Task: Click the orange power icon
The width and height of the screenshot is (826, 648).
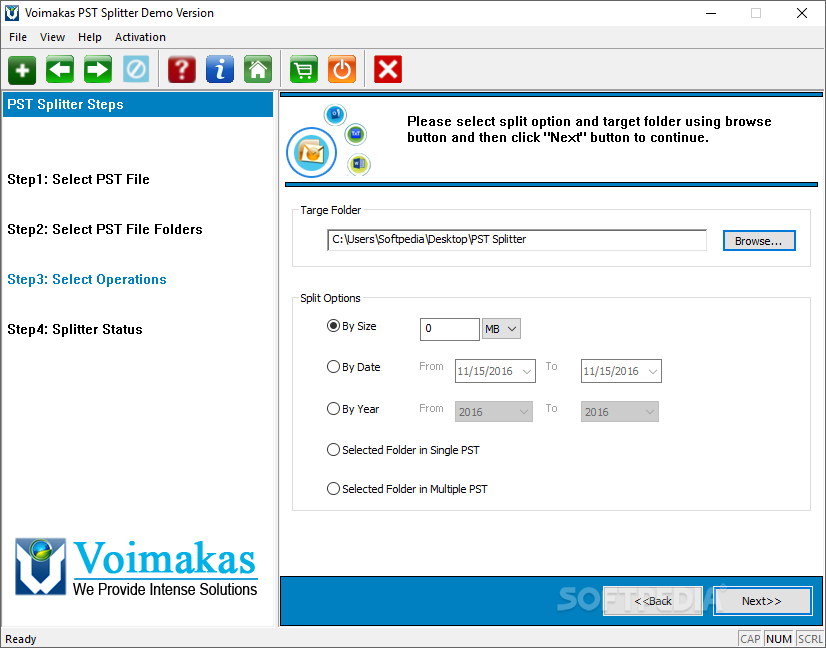Action: point(342,70)
